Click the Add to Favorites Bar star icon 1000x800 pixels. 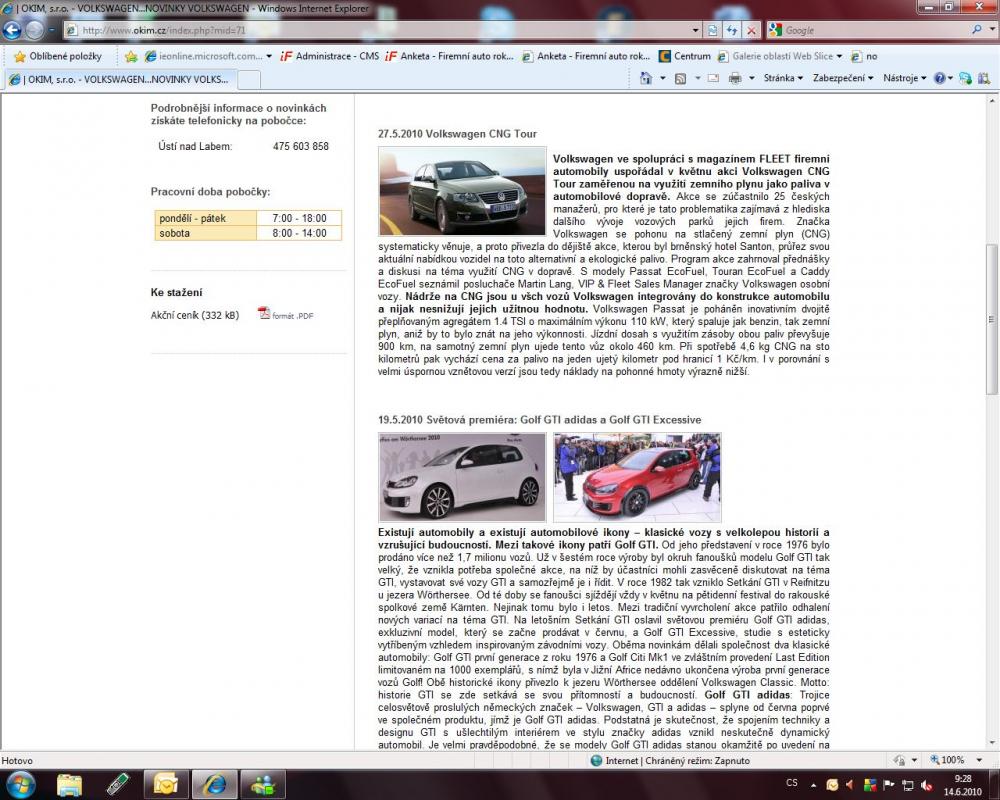click(131, 56)
